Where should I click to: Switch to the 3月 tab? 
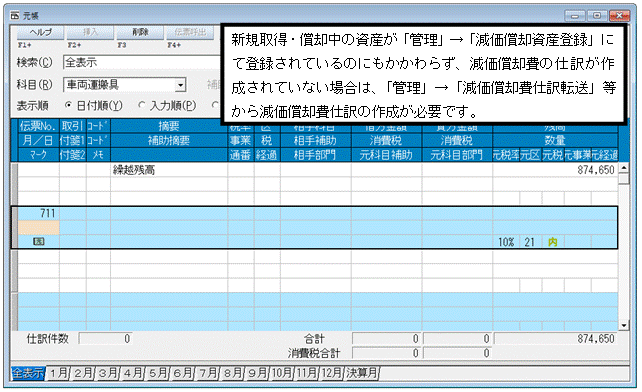pos(108,373)
